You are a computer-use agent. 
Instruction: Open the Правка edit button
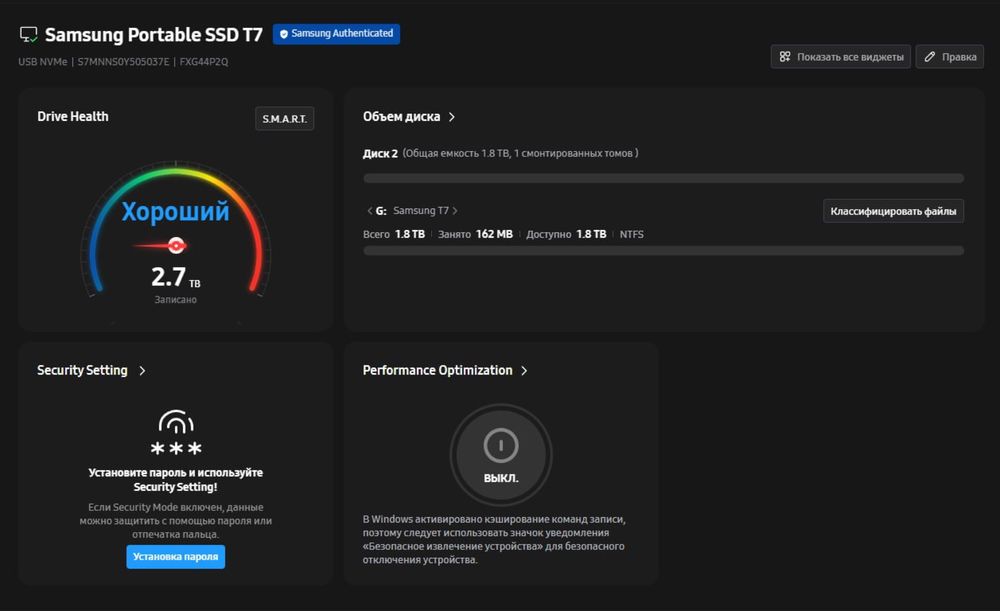tap(950, 57)
